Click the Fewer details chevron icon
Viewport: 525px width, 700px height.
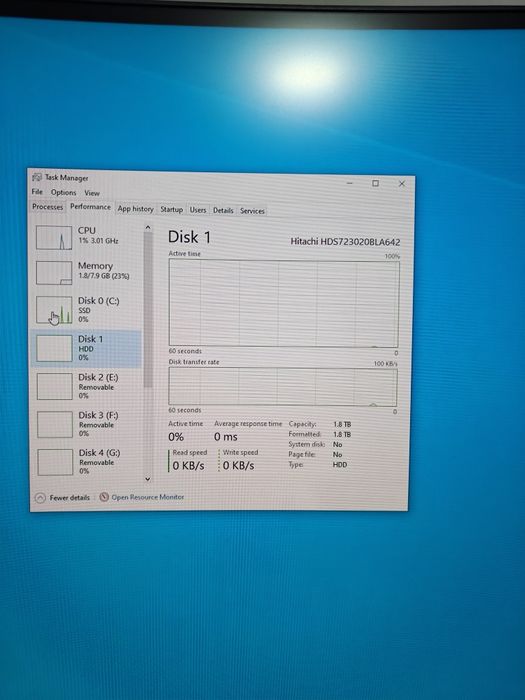coord(40,497)
